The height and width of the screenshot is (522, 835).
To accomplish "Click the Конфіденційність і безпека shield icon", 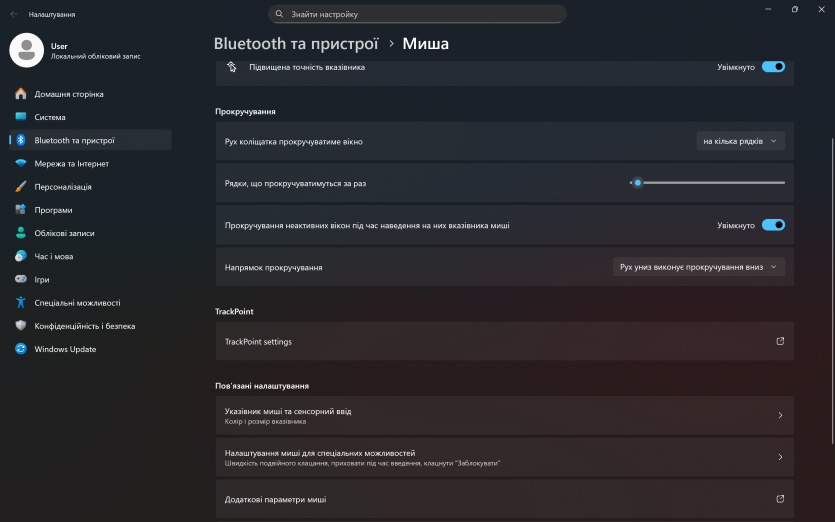I will point(20,326).
